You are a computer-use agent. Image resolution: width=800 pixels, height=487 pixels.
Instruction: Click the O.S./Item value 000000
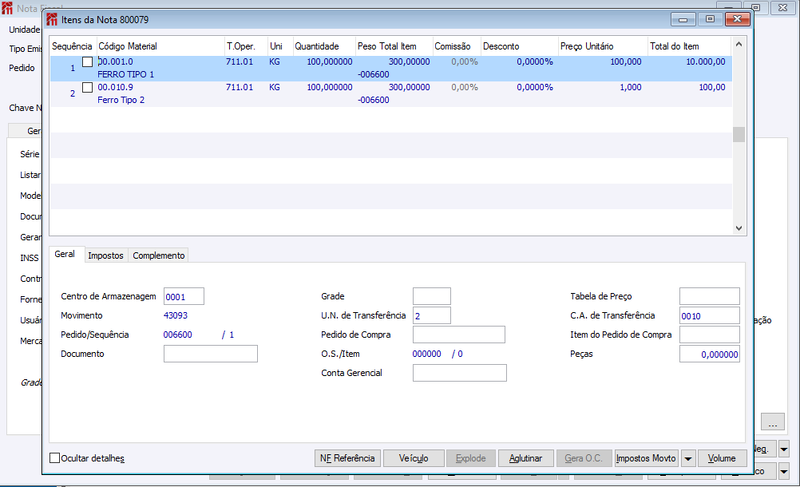427,354
